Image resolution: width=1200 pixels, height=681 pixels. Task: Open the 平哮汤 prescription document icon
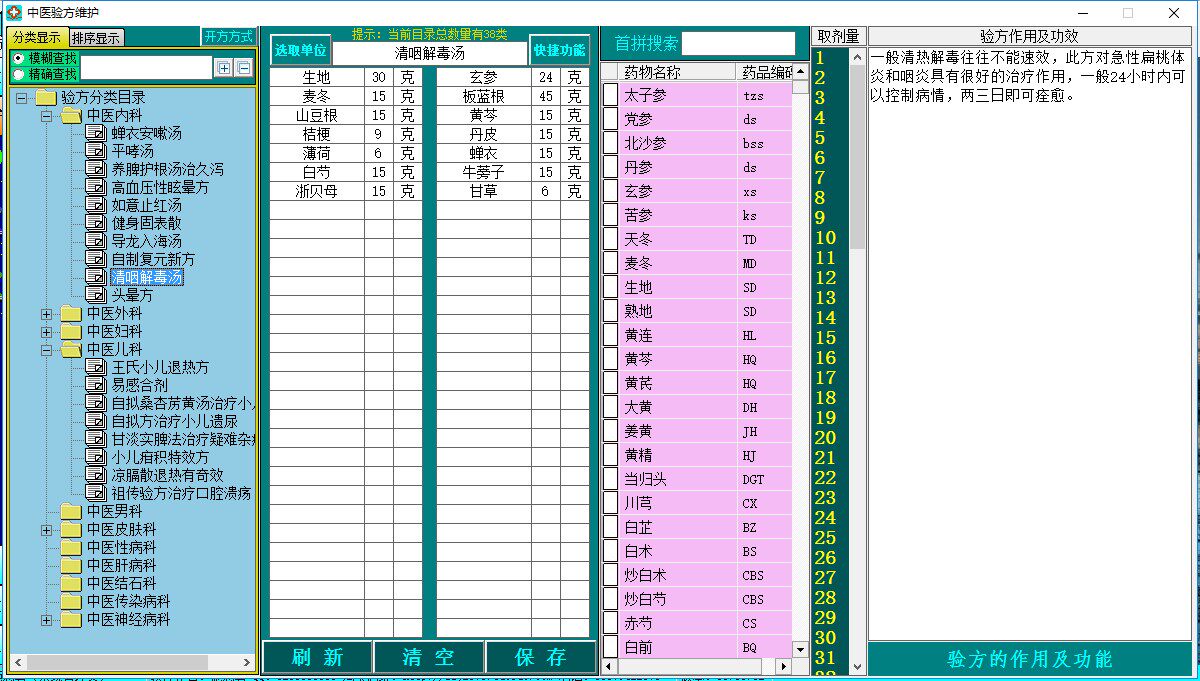pyautogui.click(x=96, y=151)
